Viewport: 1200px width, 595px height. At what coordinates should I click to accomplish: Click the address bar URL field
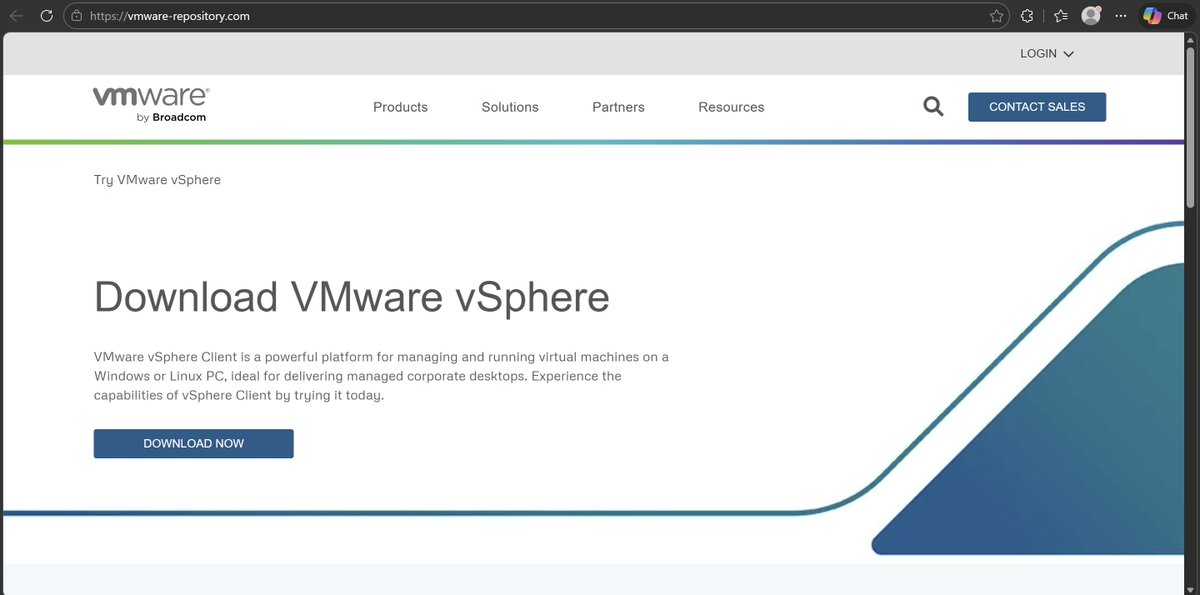pos(535,16)
